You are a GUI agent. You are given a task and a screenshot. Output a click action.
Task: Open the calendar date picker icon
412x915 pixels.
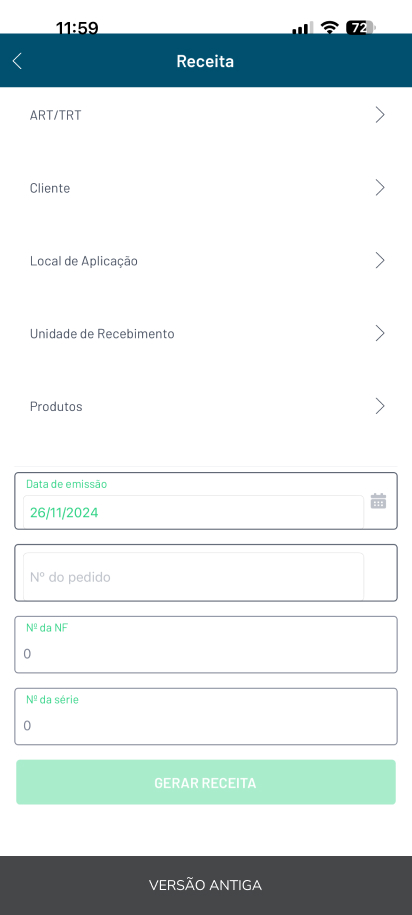pos(378,501)
